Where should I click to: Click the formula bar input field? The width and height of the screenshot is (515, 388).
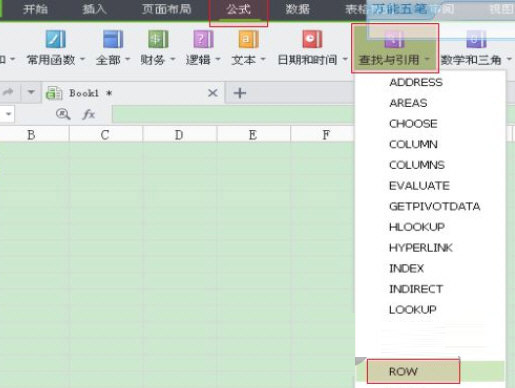click(x=233, y=114)
